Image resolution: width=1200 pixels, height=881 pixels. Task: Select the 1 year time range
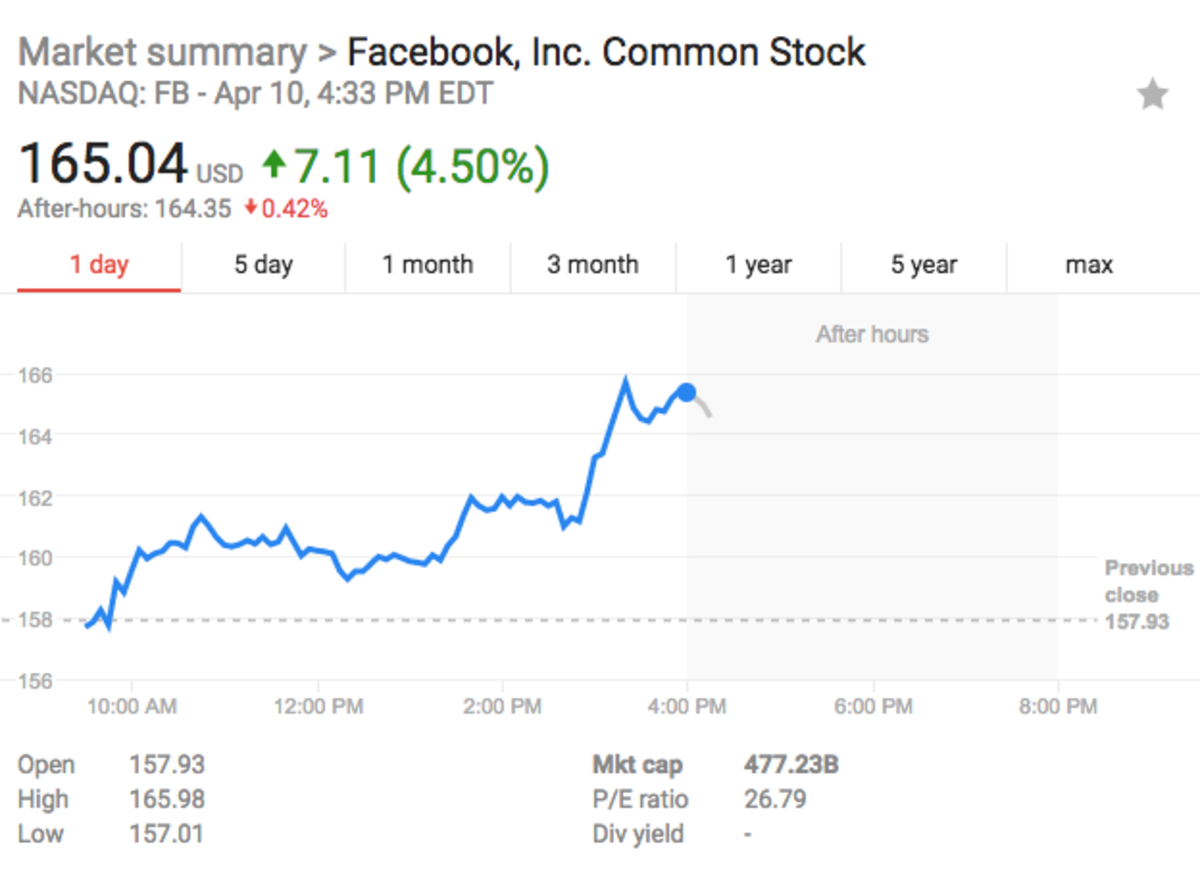[x=758, y=265]
